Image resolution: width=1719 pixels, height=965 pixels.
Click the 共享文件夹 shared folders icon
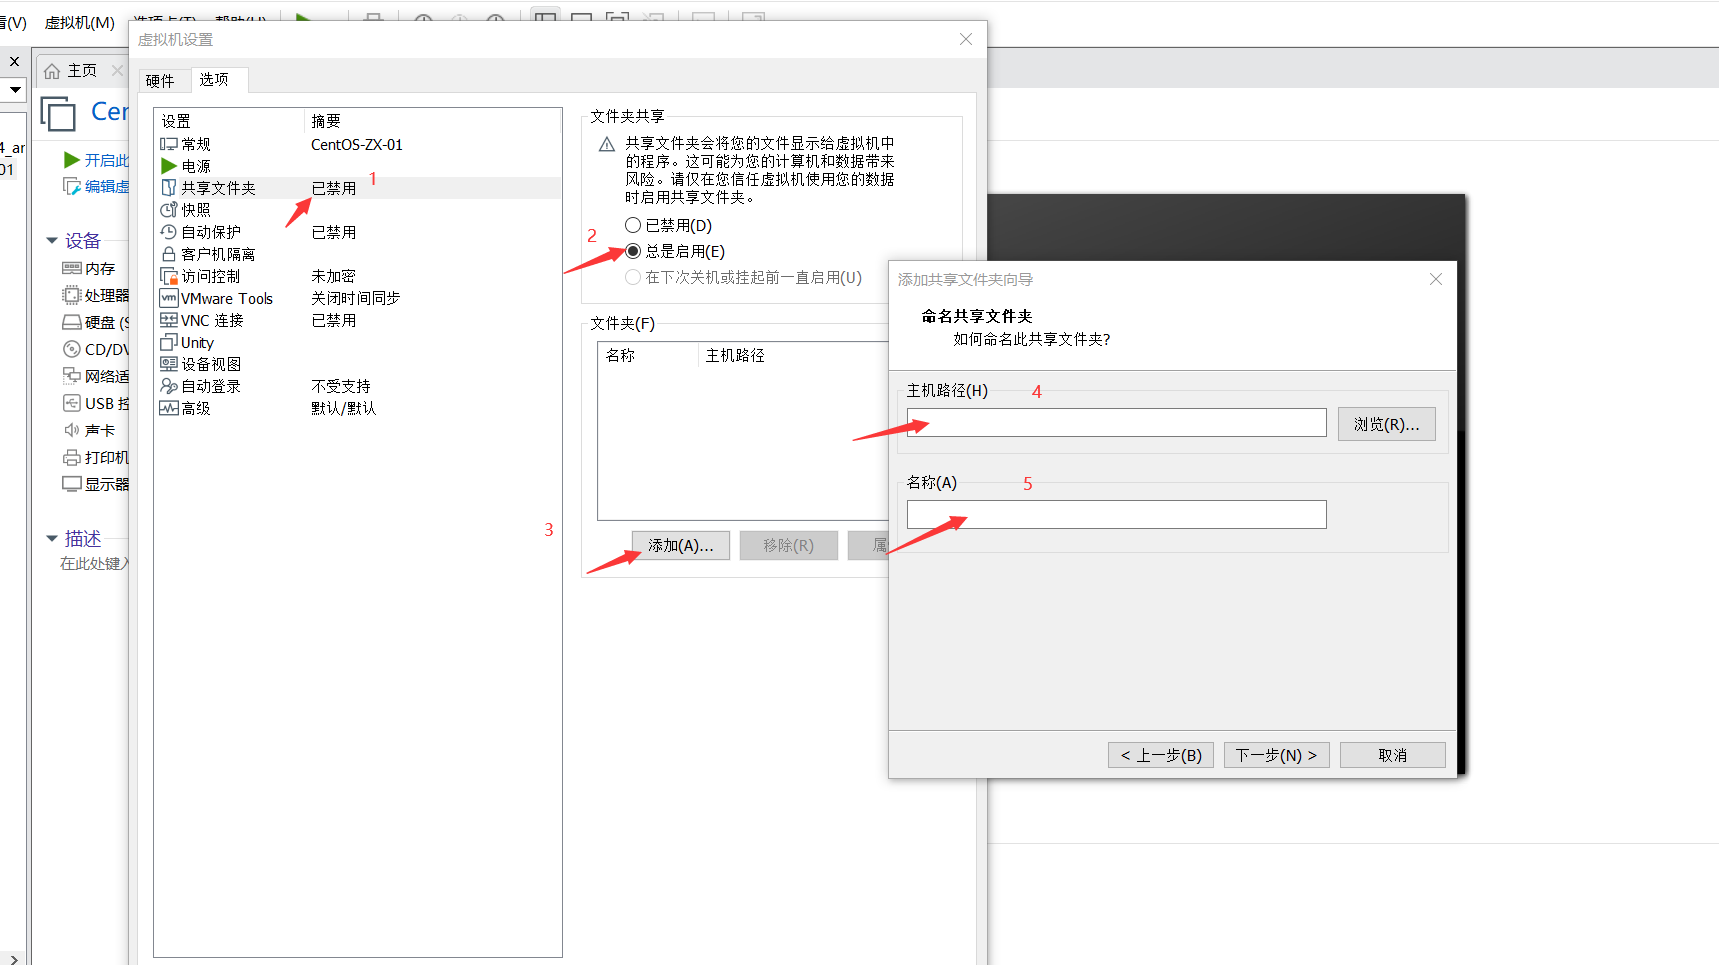(x=169, y=188)
